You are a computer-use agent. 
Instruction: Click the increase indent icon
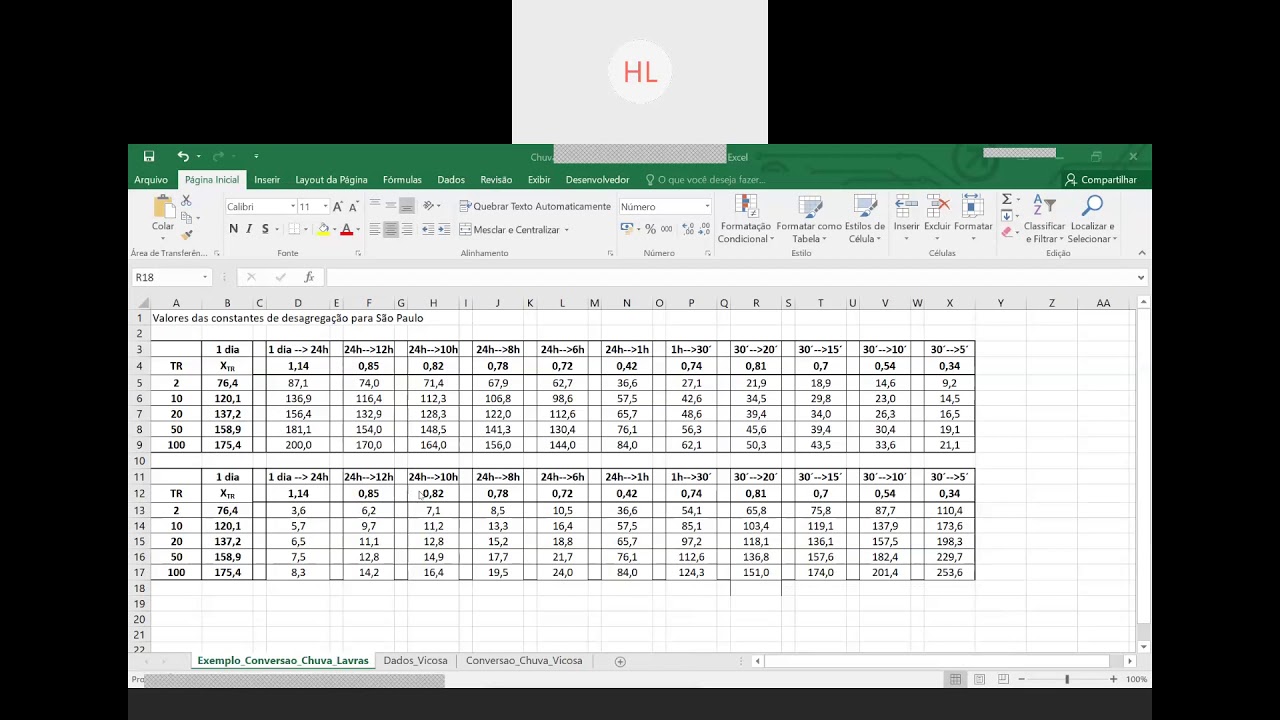click(x=443, y=229)
